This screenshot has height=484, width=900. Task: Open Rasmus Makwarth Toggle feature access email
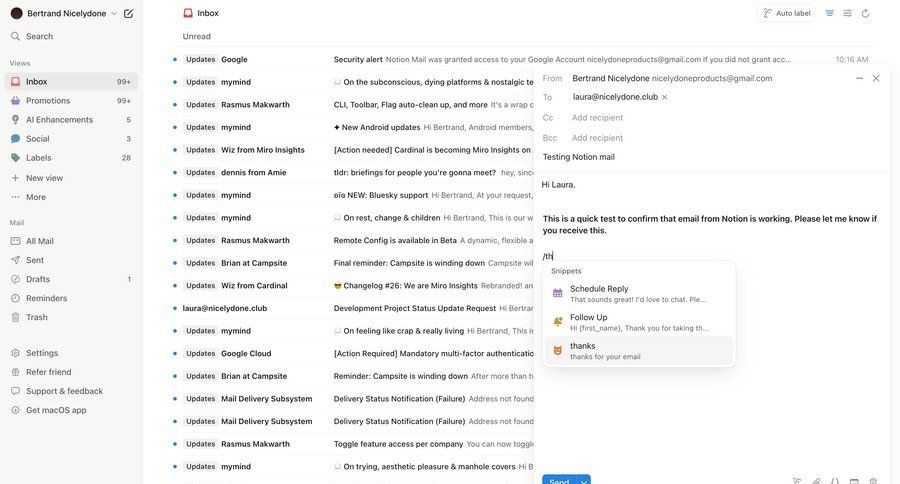[352, 444]
